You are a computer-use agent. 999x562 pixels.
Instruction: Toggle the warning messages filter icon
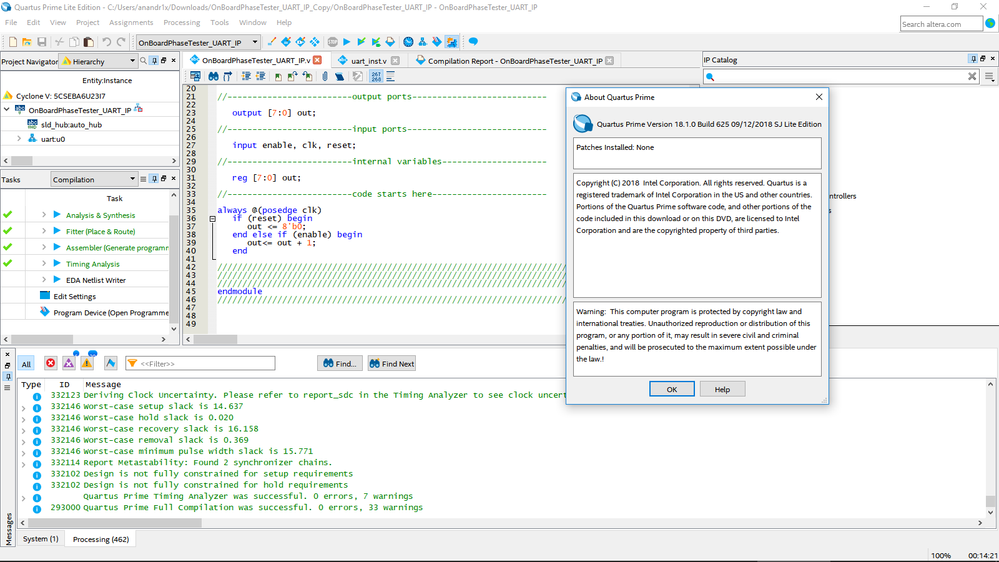(x=87, y=363)
